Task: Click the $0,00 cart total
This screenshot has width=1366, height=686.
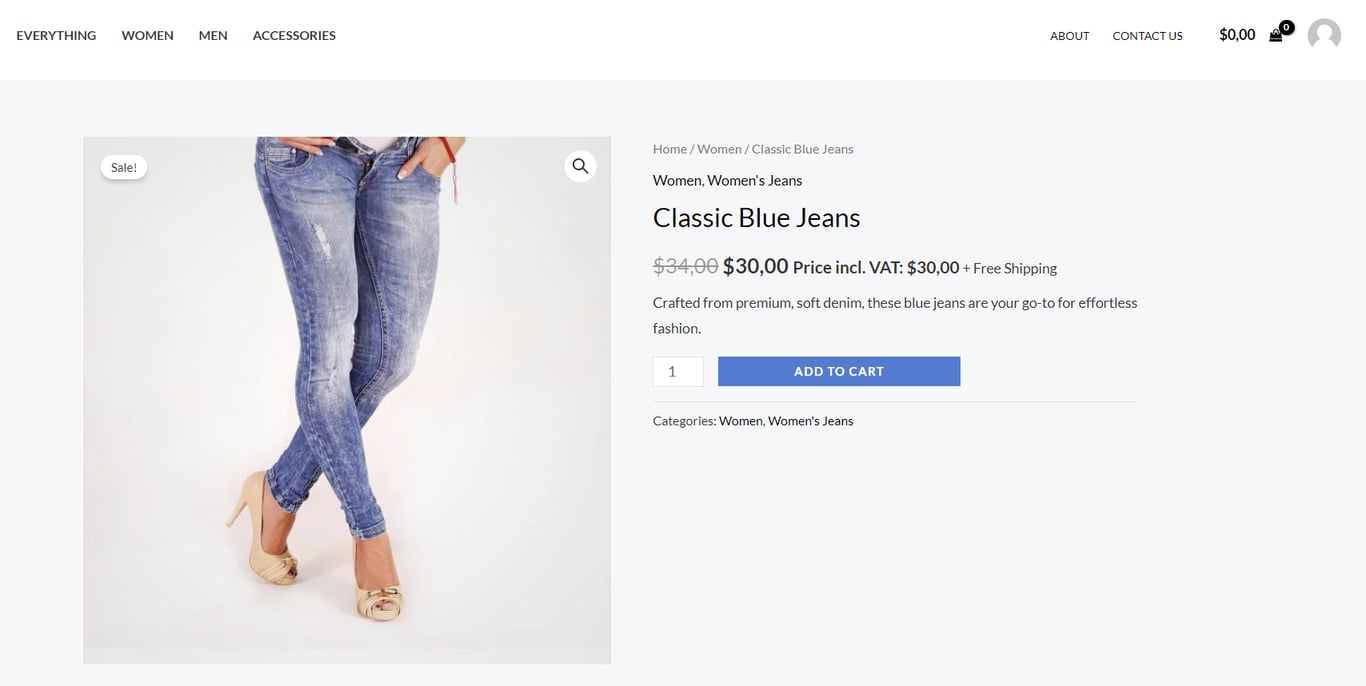Action: (1236, 34)
